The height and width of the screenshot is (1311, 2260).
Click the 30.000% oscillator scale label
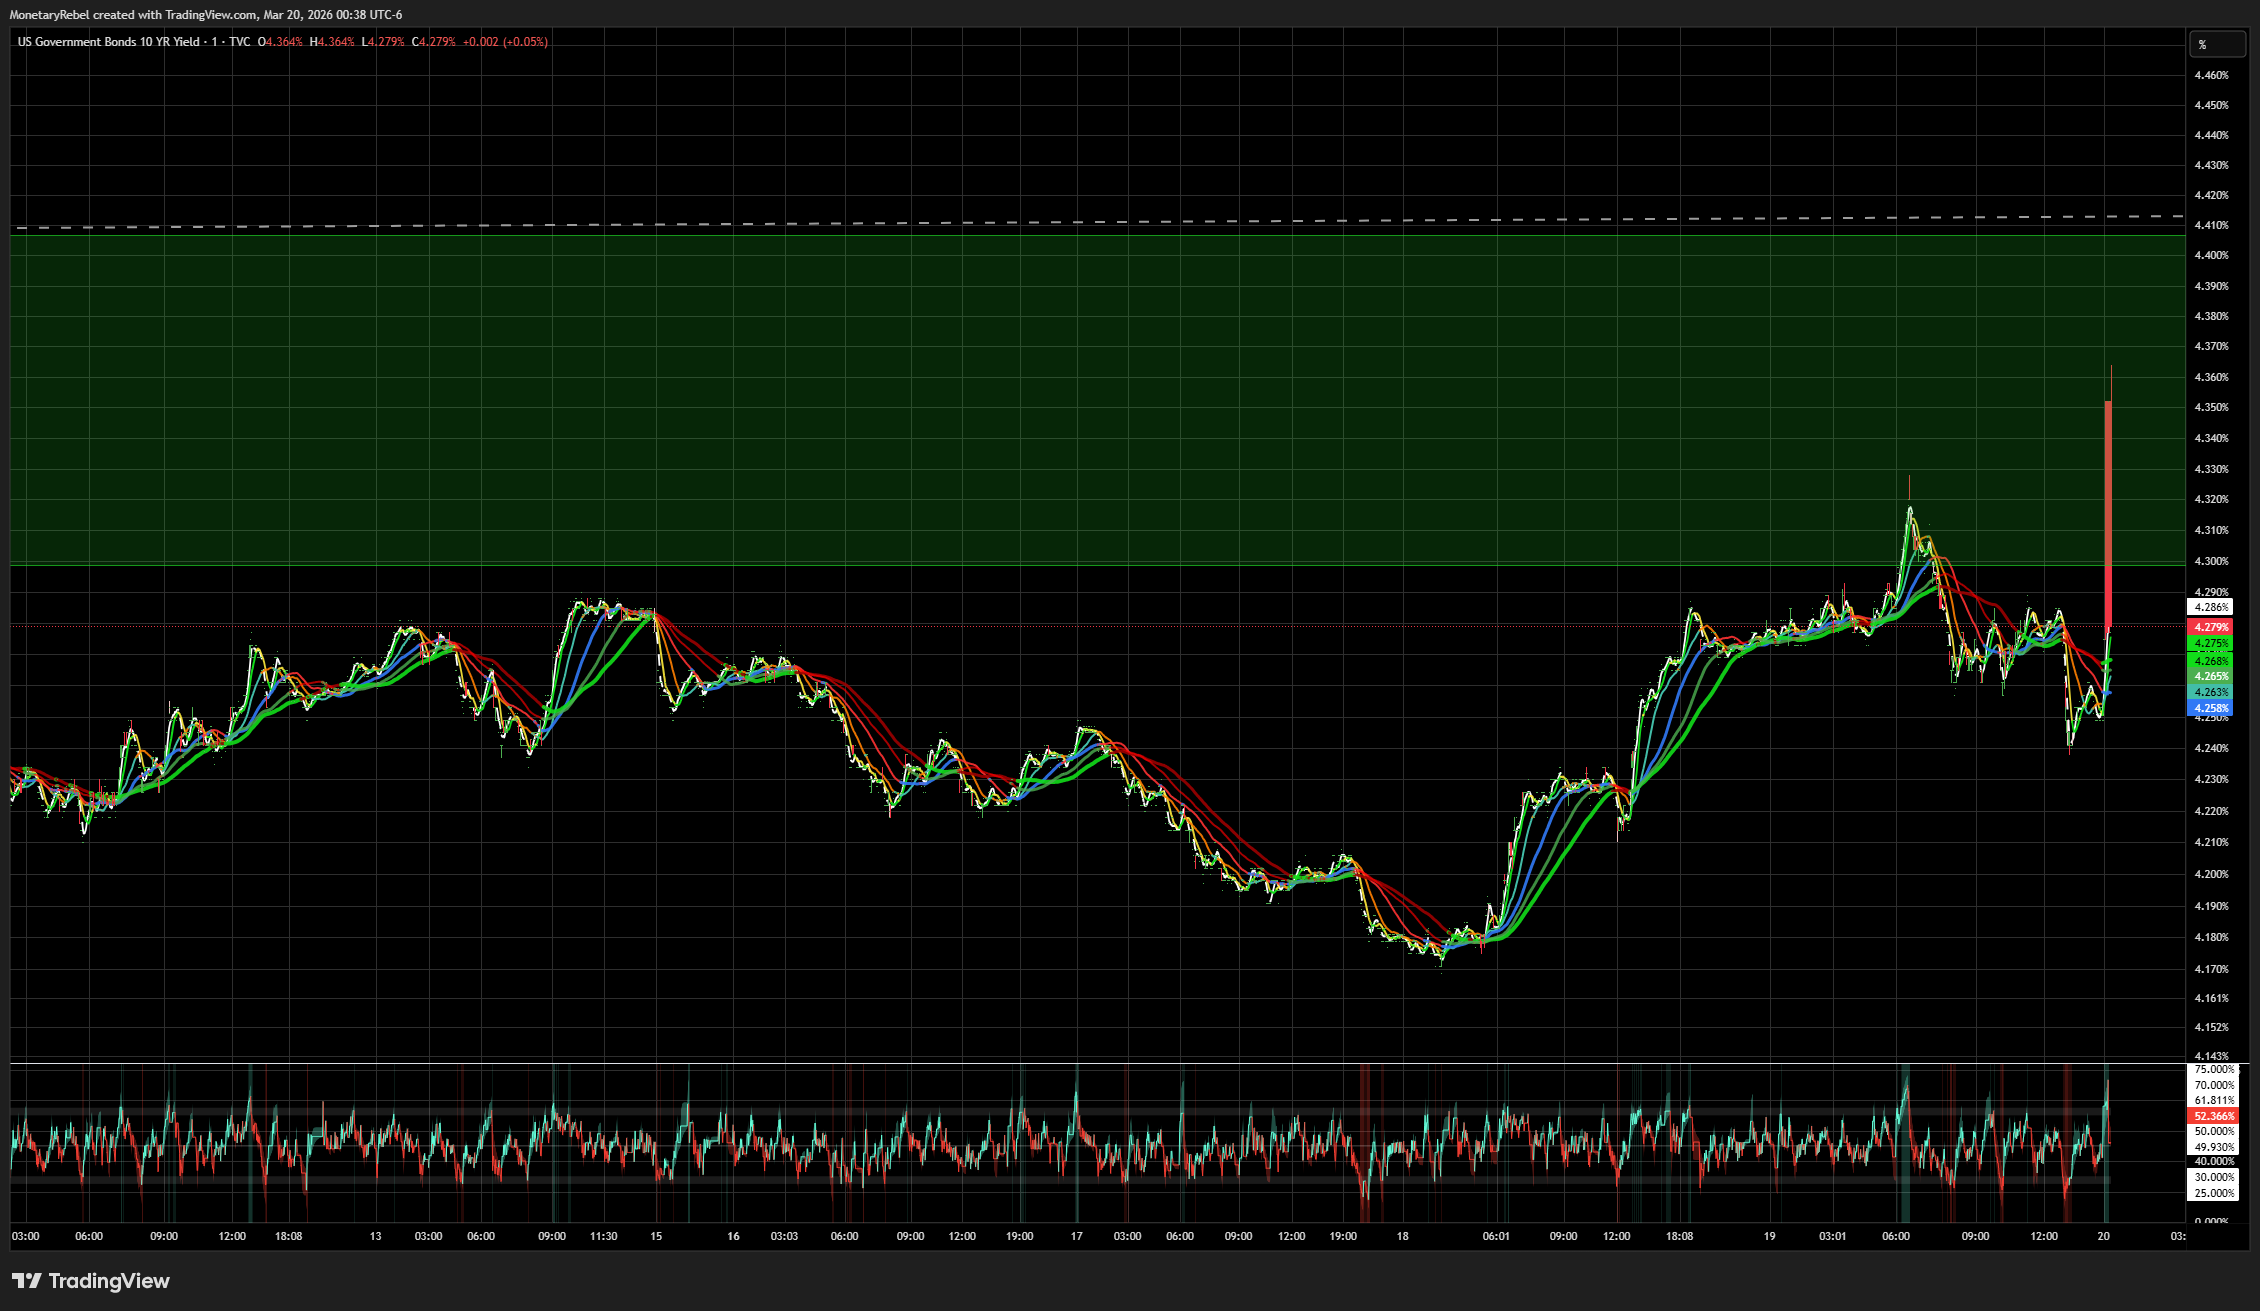2213,1177
